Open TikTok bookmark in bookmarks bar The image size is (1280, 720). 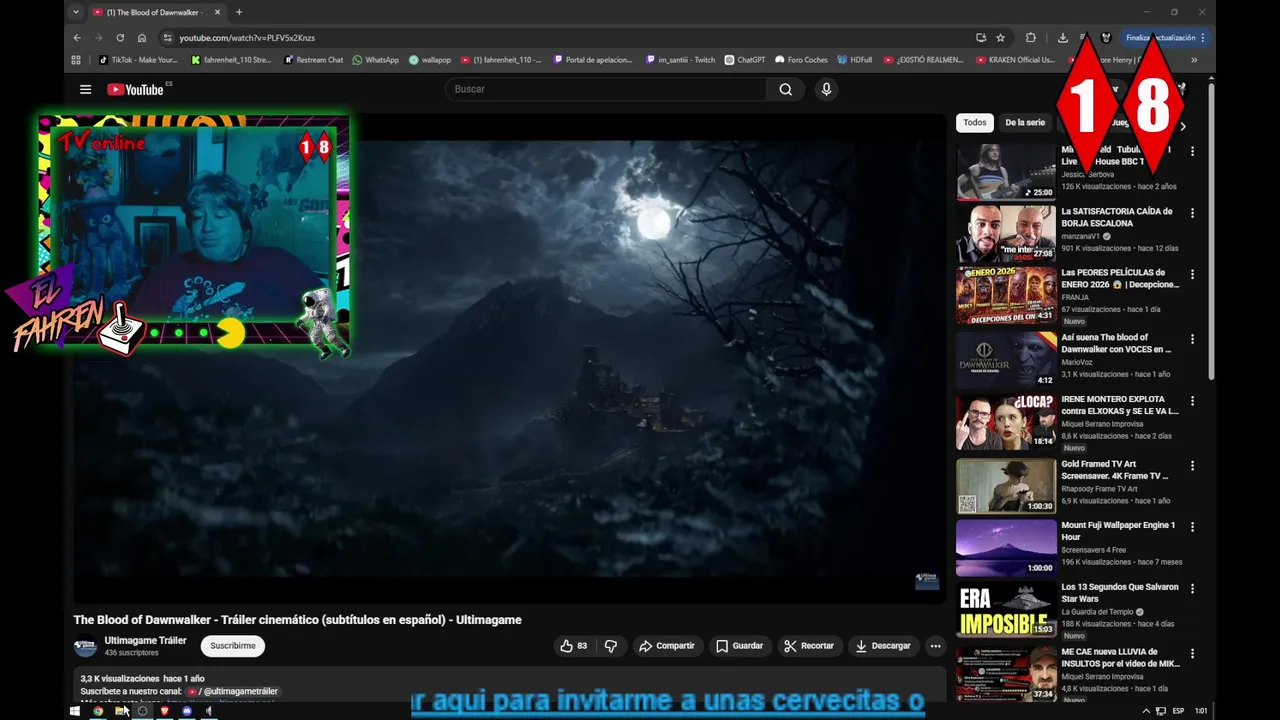click(x=138, y=60)
